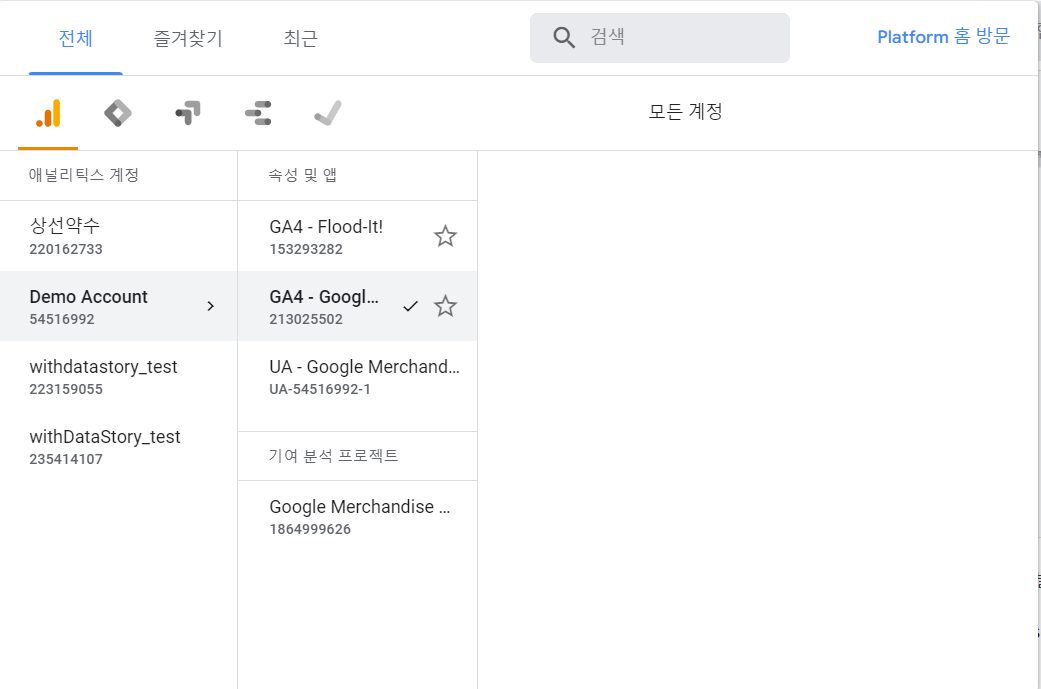The image size is (1041, 689).
Task: Click the UA-54516992-1 property ID
Action: [x=320, y=389]
